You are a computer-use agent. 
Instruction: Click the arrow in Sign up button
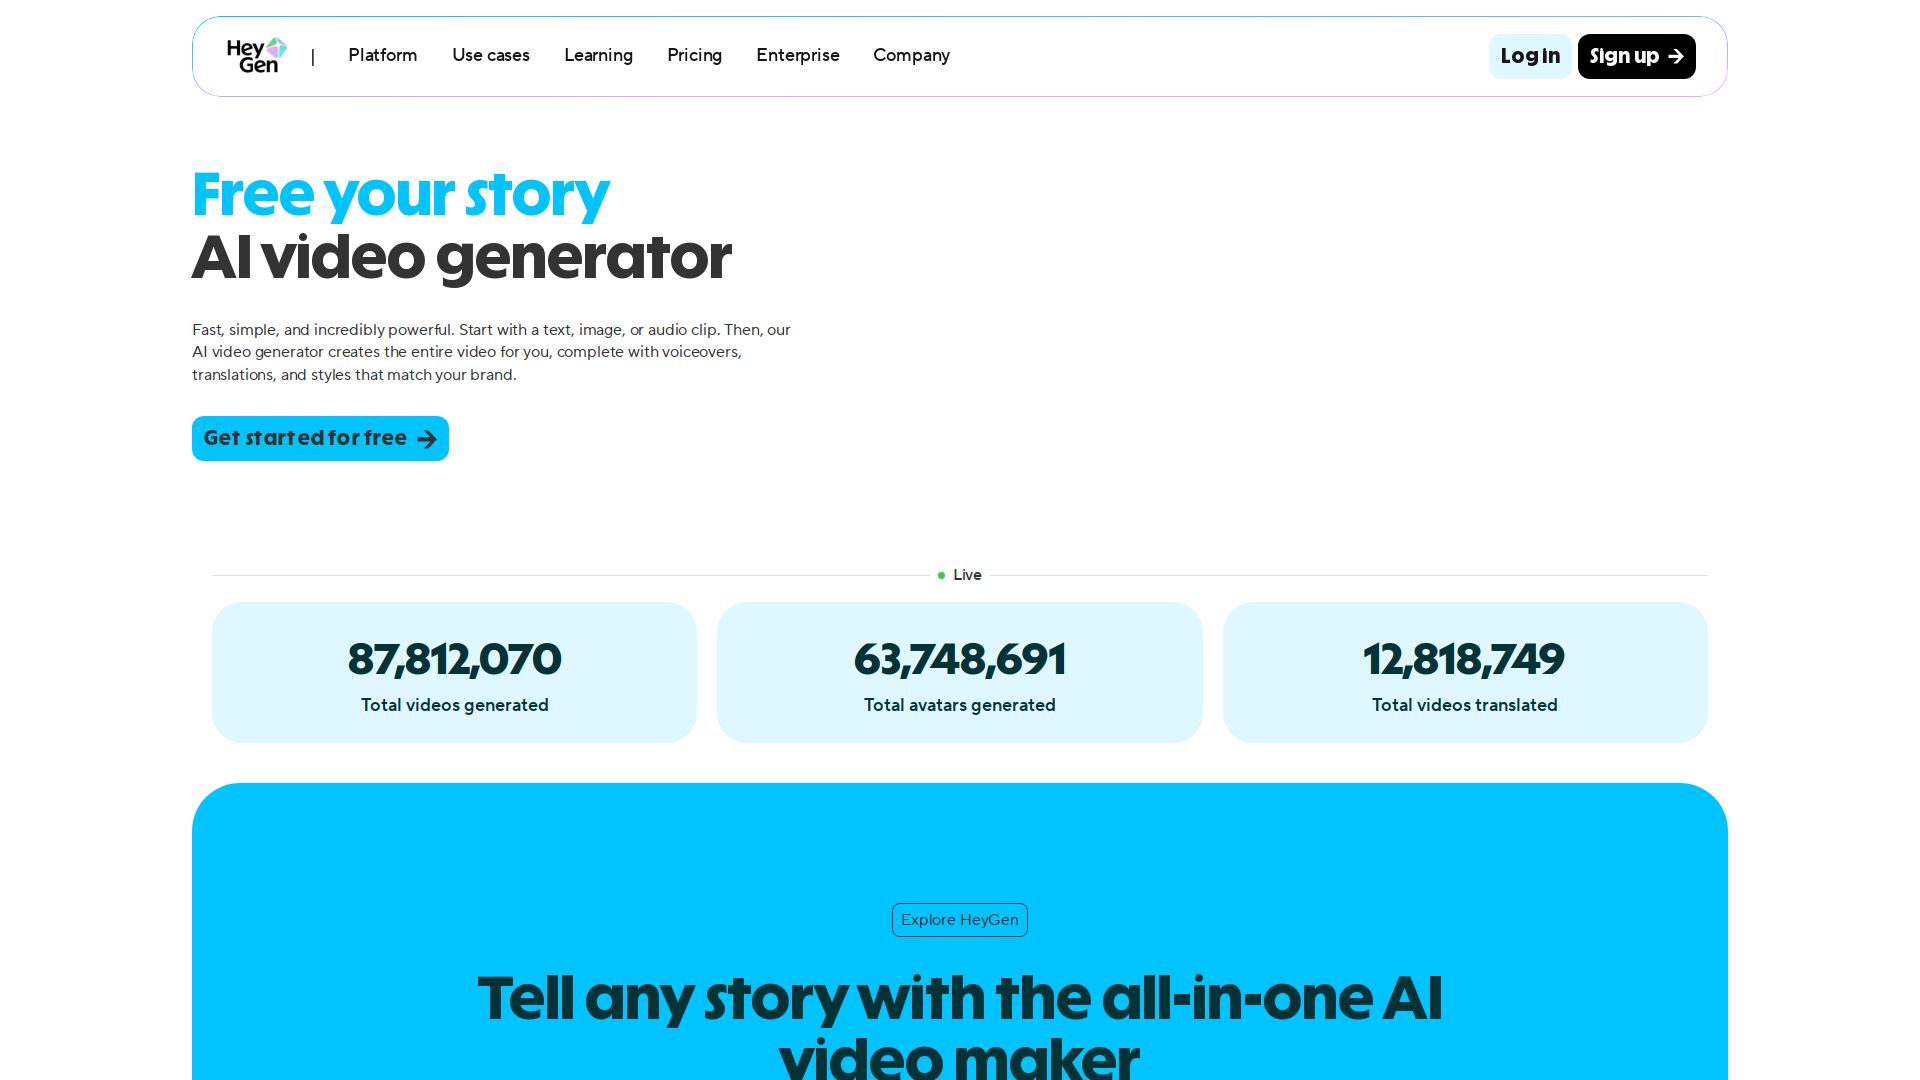[1676, 57]
